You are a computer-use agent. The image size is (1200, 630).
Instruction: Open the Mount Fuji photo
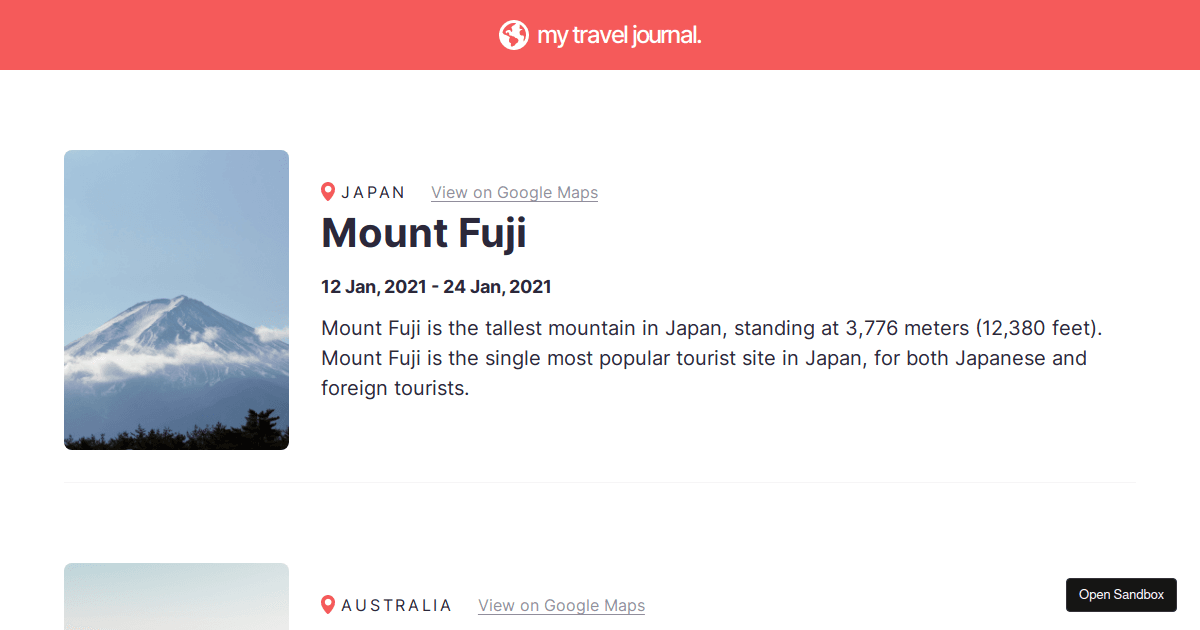176,300
